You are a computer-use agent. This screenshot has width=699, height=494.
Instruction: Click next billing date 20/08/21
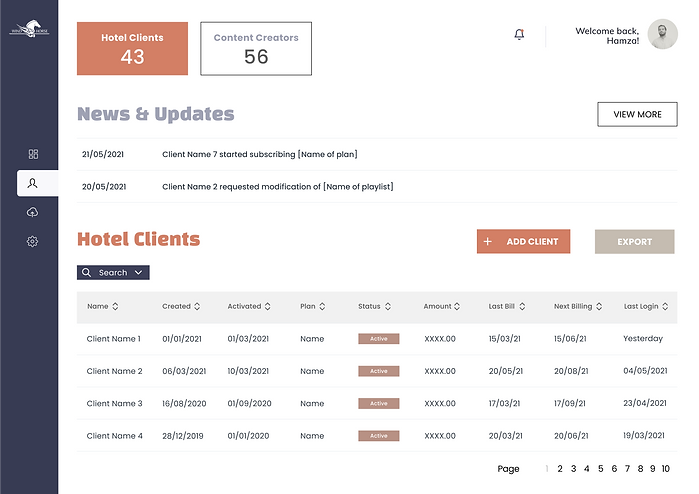pos(571,371)
